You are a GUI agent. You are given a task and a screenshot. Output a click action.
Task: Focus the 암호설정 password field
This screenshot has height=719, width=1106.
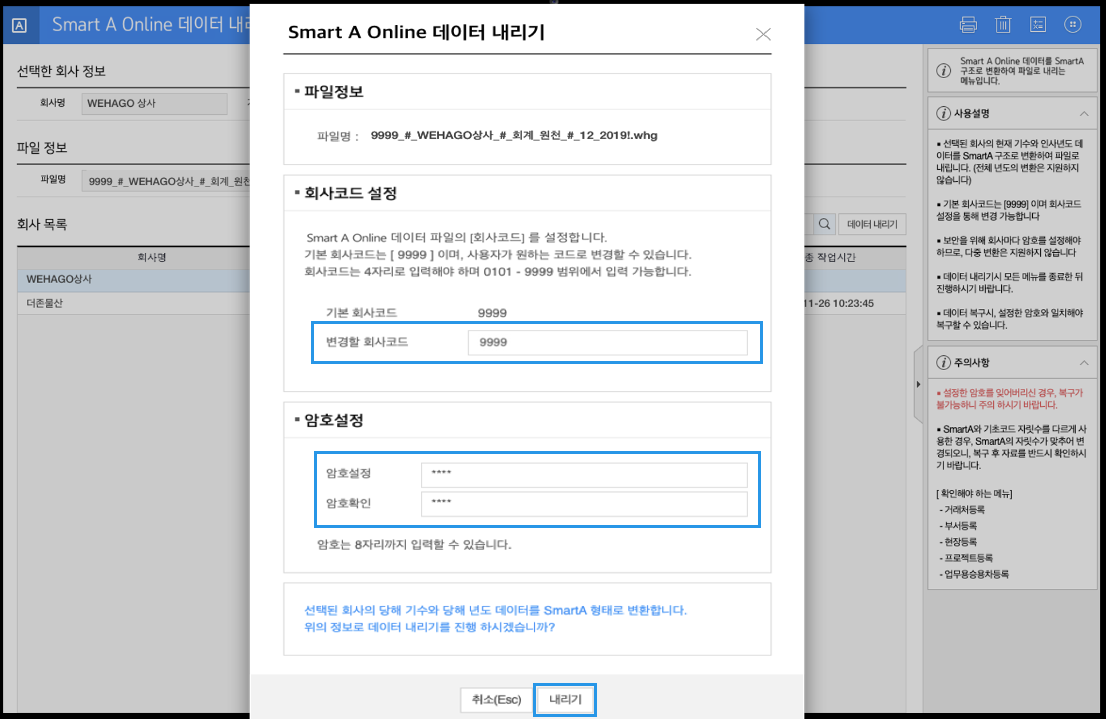(x=583, y=474)
